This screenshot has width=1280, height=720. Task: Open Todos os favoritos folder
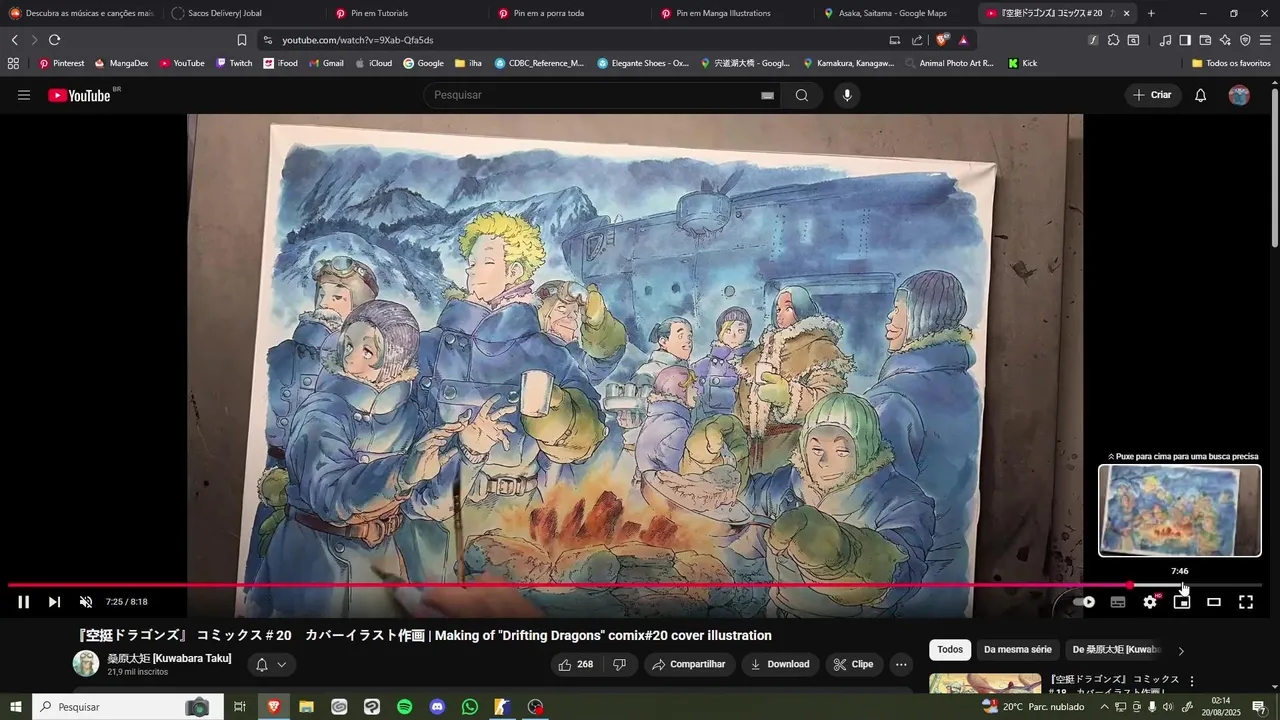point(1231,63)
